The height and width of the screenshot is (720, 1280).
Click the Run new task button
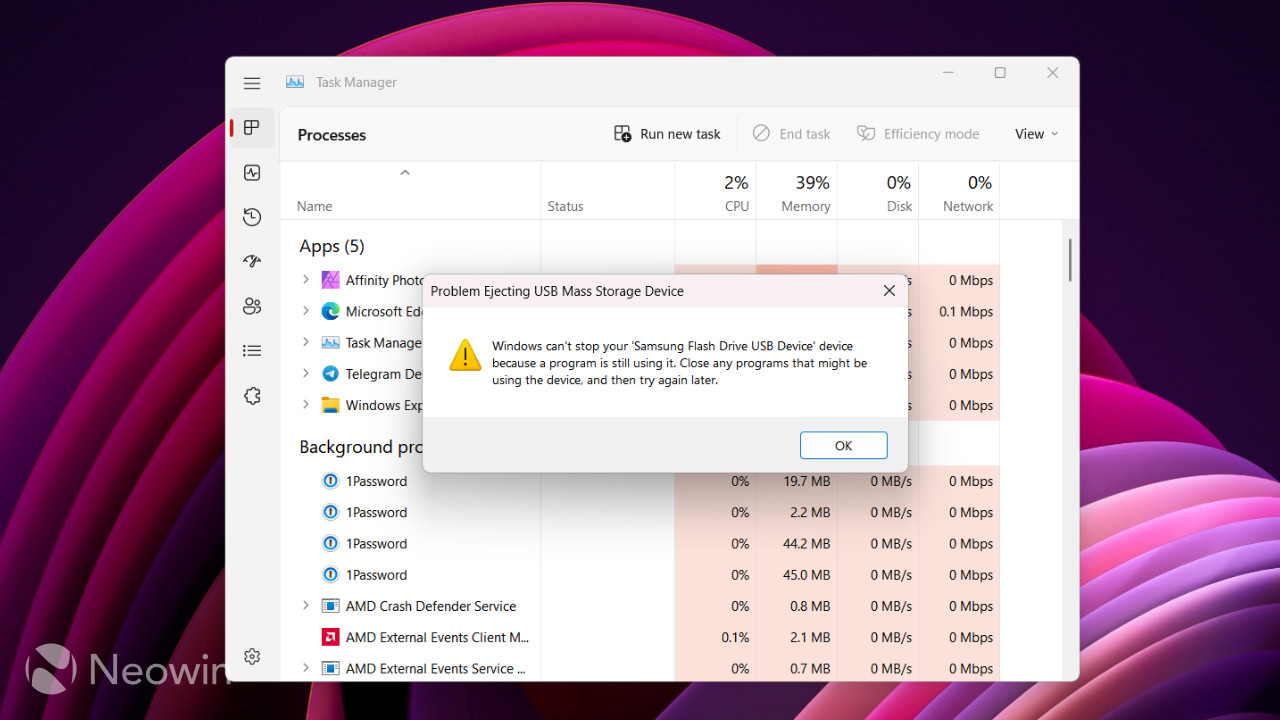(x=667, y=134)
